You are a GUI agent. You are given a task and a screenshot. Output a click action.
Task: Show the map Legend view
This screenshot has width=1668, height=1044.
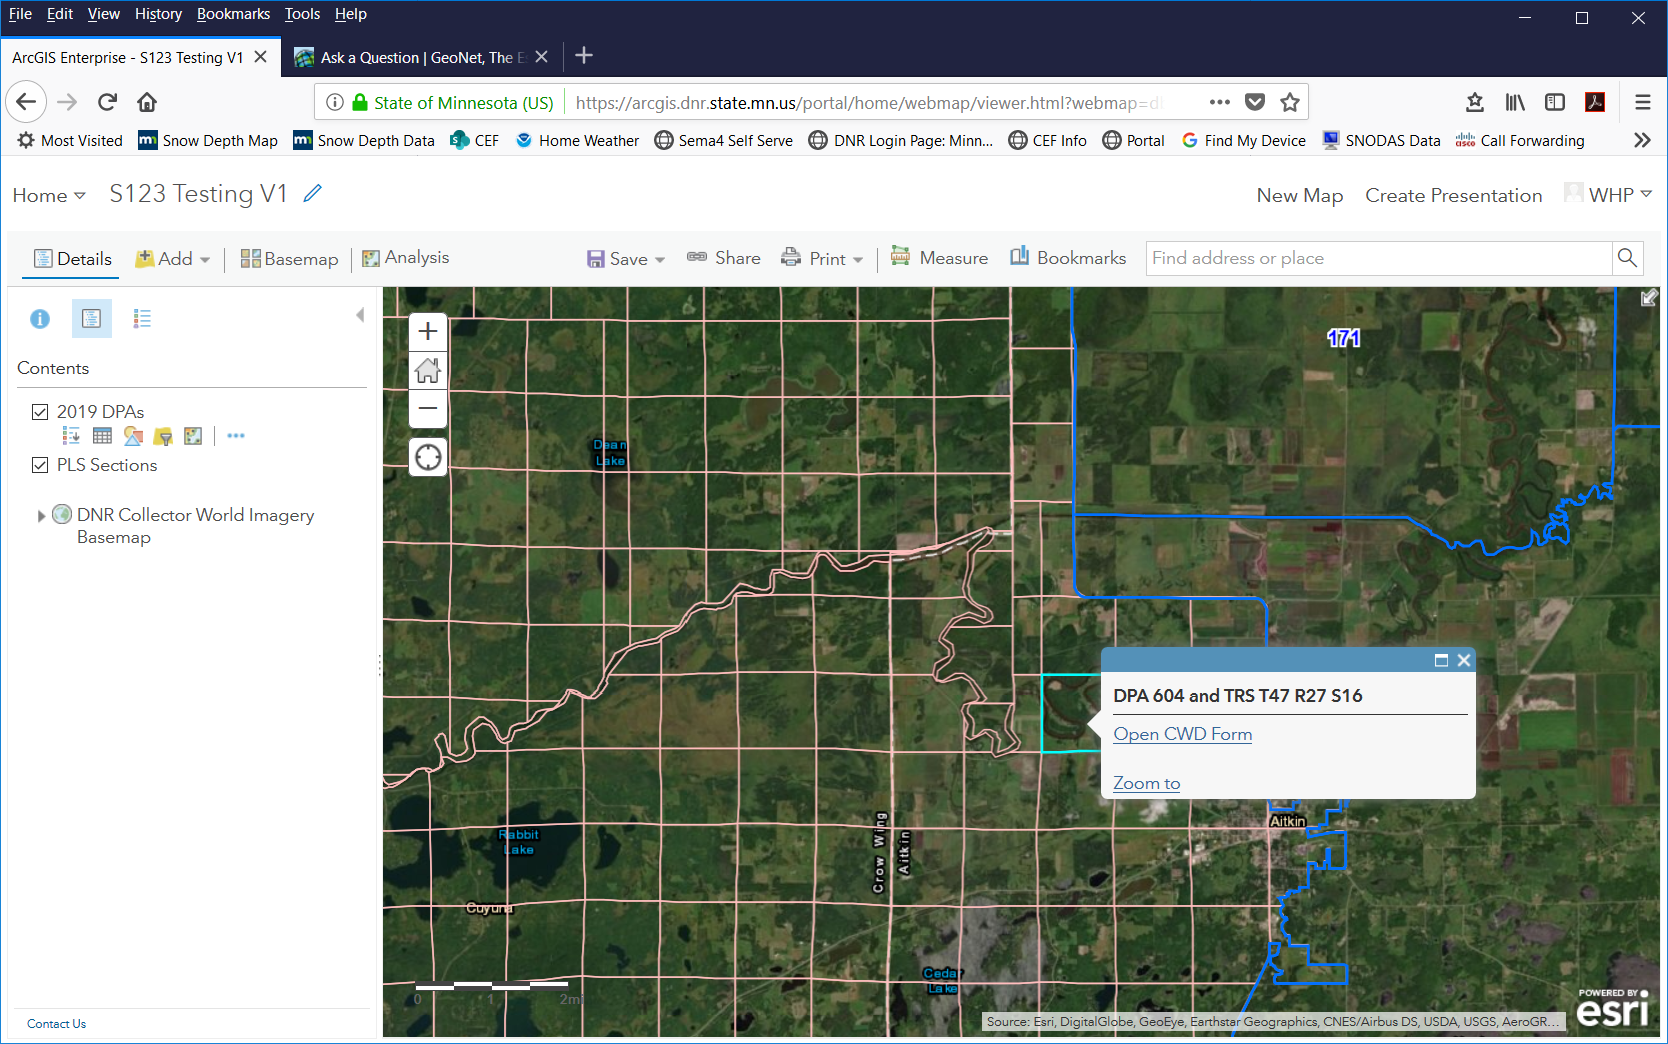142,319
